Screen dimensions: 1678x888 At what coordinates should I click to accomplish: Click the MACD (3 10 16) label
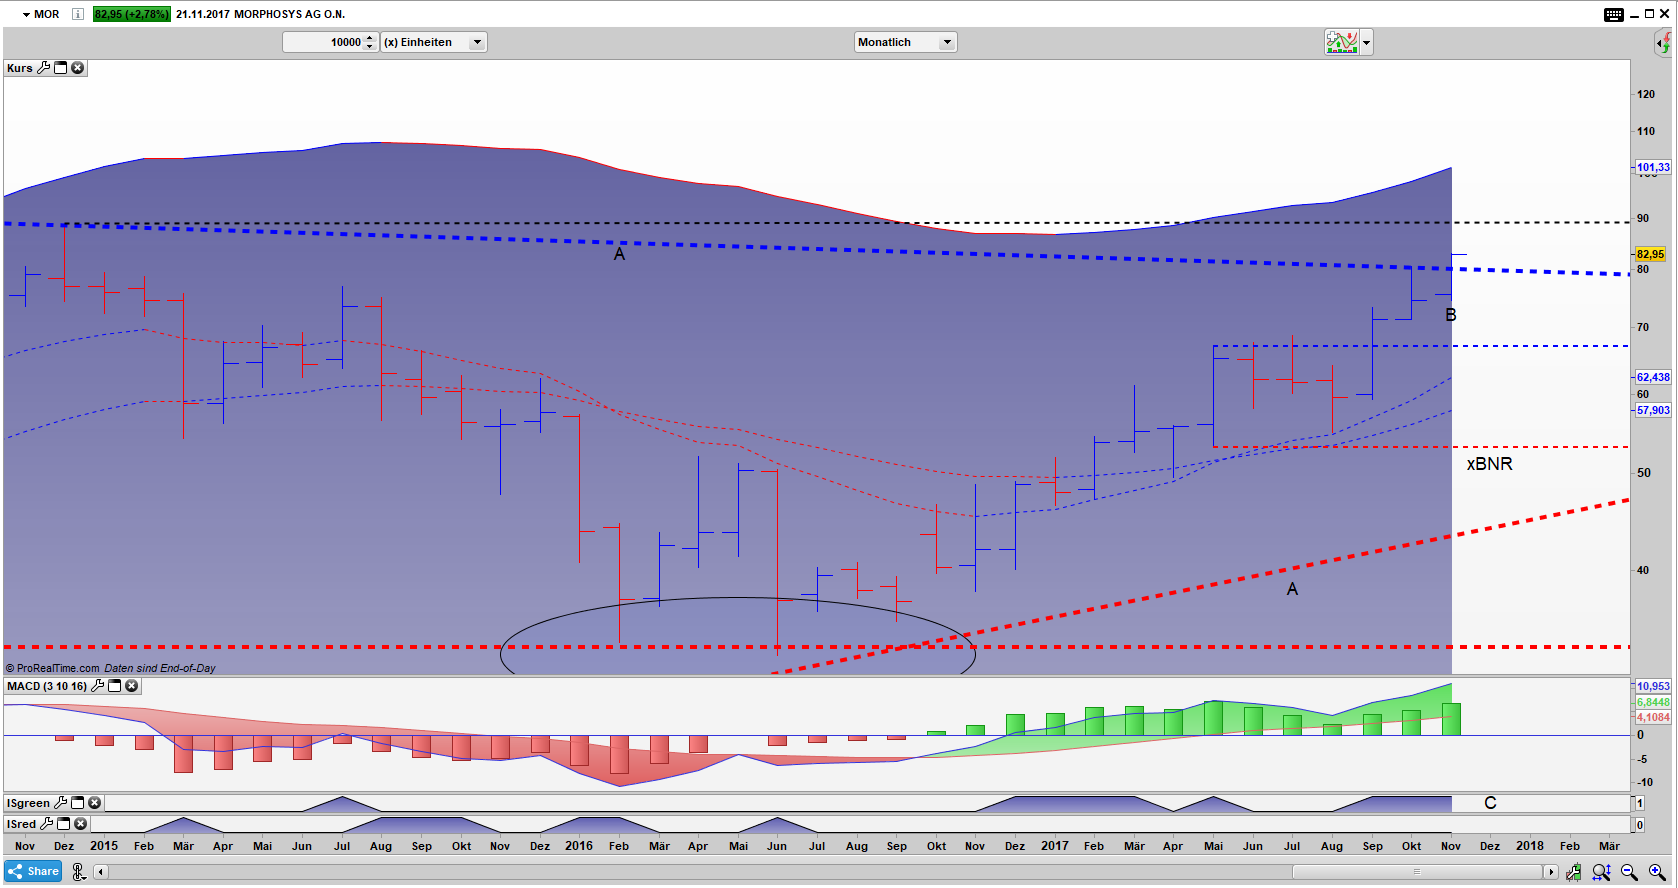pos(47,686)
